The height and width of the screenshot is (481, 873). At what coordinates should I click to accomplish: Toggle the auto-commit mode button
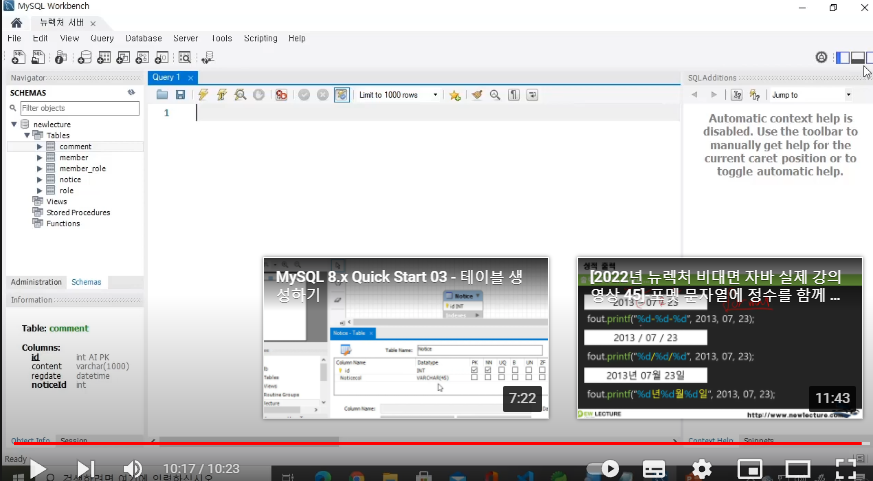pyautogui.click(x=341, y=95)
